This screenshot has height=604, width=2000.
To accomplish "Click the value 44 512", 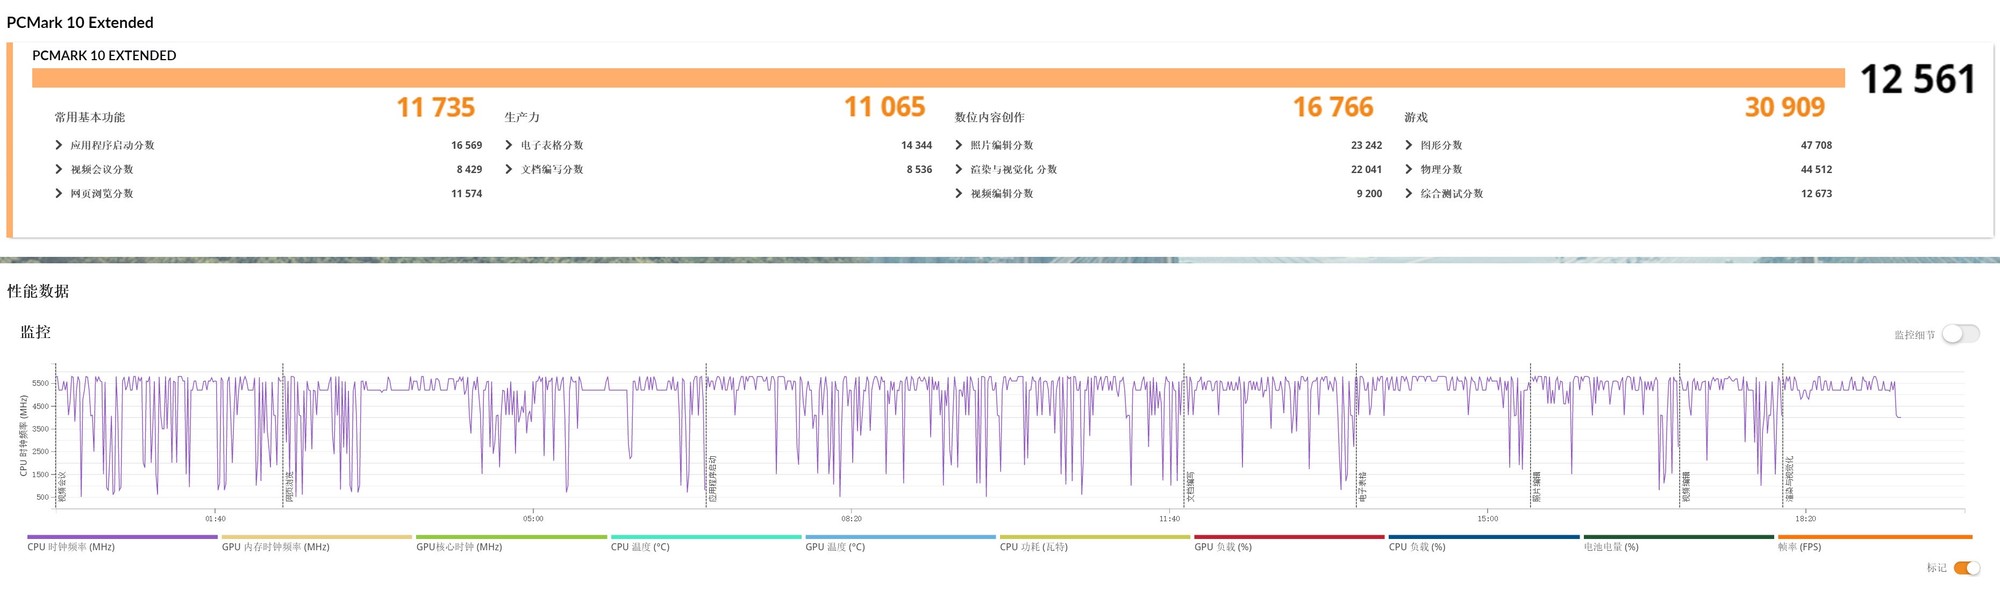I will pyautogui.click(x=1816, y=169).
